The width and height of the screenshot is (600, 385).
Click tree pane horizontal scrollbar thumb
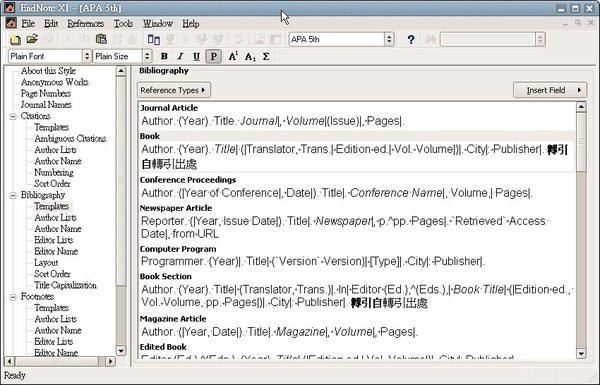pos(56,361)
